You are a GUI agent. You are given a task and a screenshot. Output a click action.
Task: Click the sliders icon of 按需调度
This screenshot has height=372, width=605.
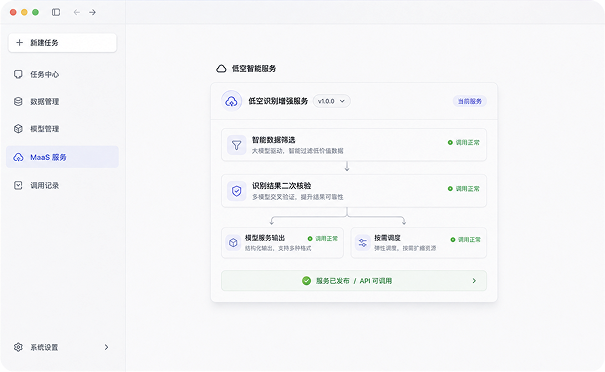(363, 243)
